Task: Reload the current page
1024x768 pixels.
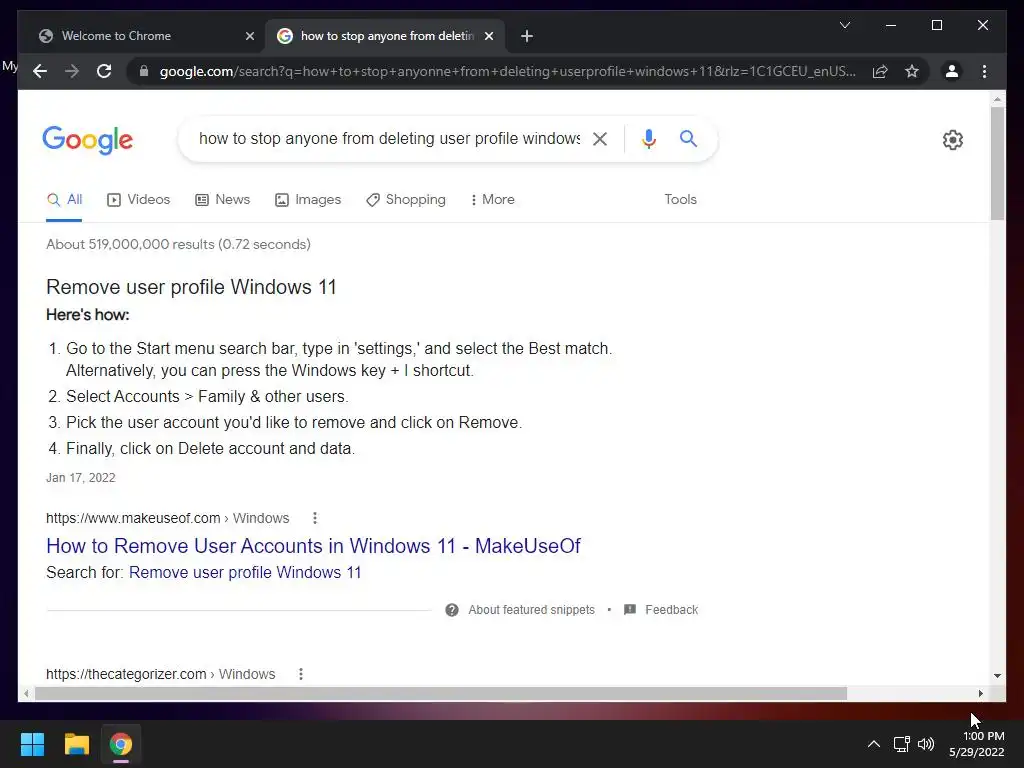Action: (104, 71)
